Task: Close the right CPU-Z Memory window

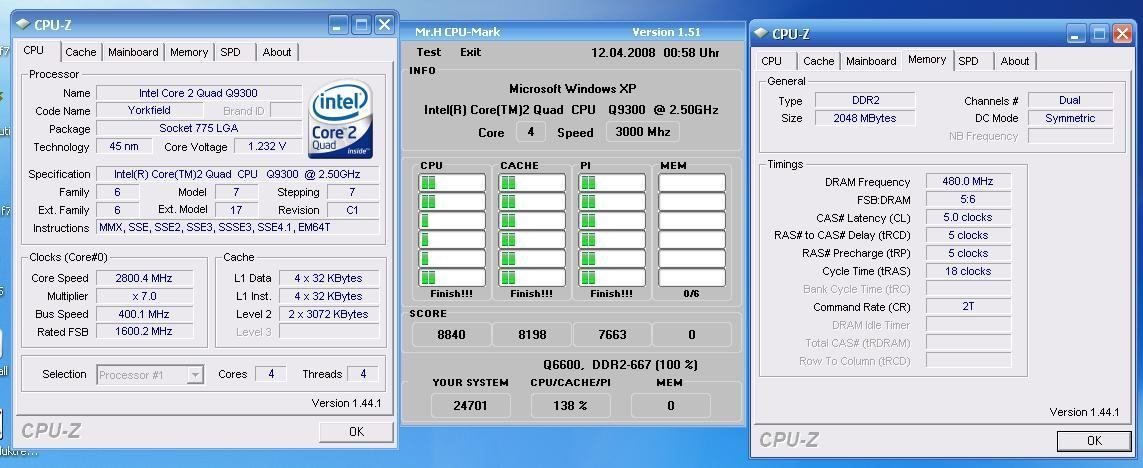Action: (x=1123, y=34)
